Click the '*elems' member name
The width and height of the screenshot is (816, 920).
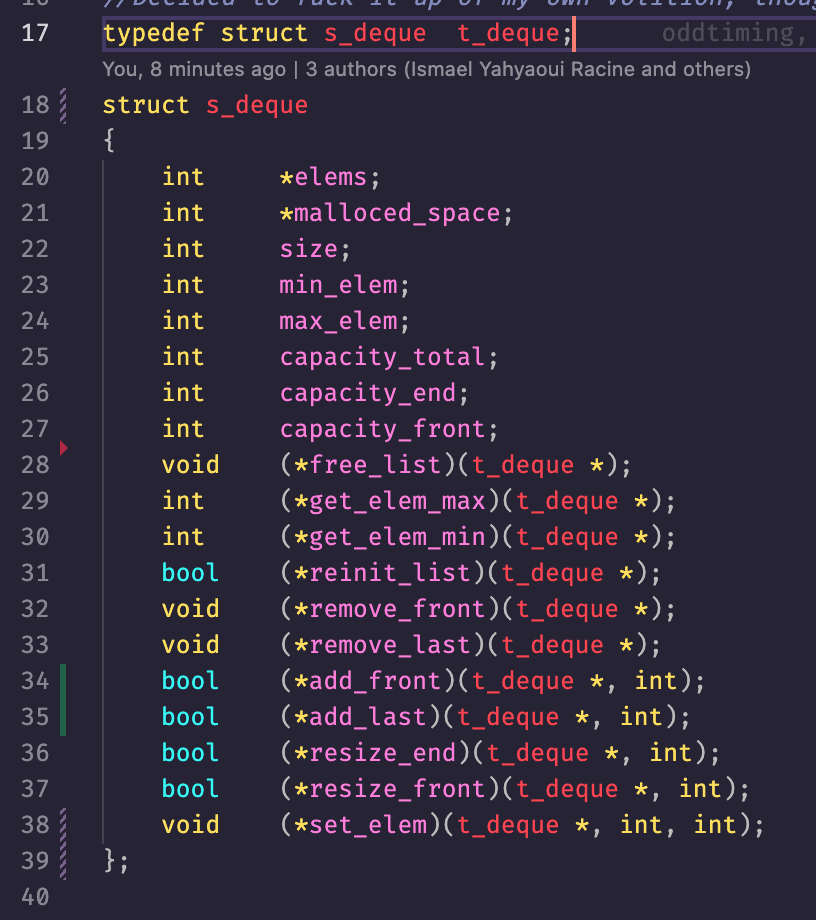tap(323, 177)
